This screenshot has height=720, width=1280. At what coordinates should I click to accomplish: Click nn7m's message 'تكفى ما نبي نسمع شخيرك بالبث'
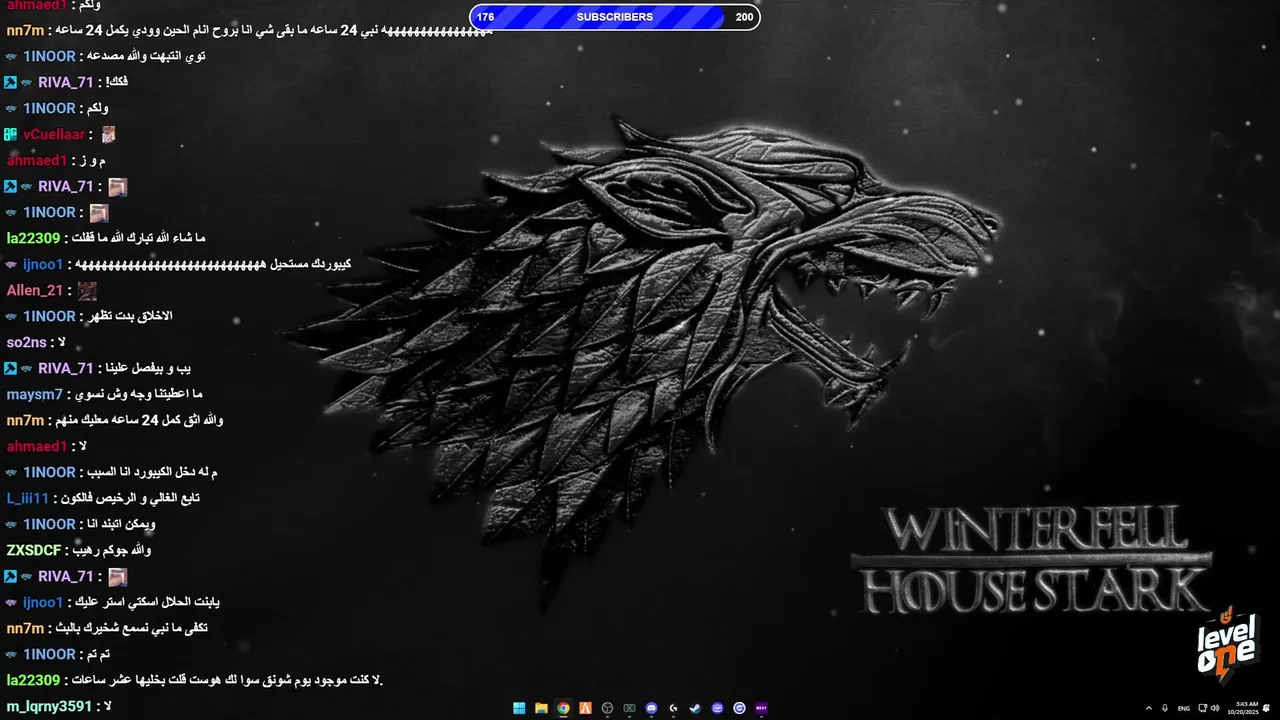click(x=132, y=628)
